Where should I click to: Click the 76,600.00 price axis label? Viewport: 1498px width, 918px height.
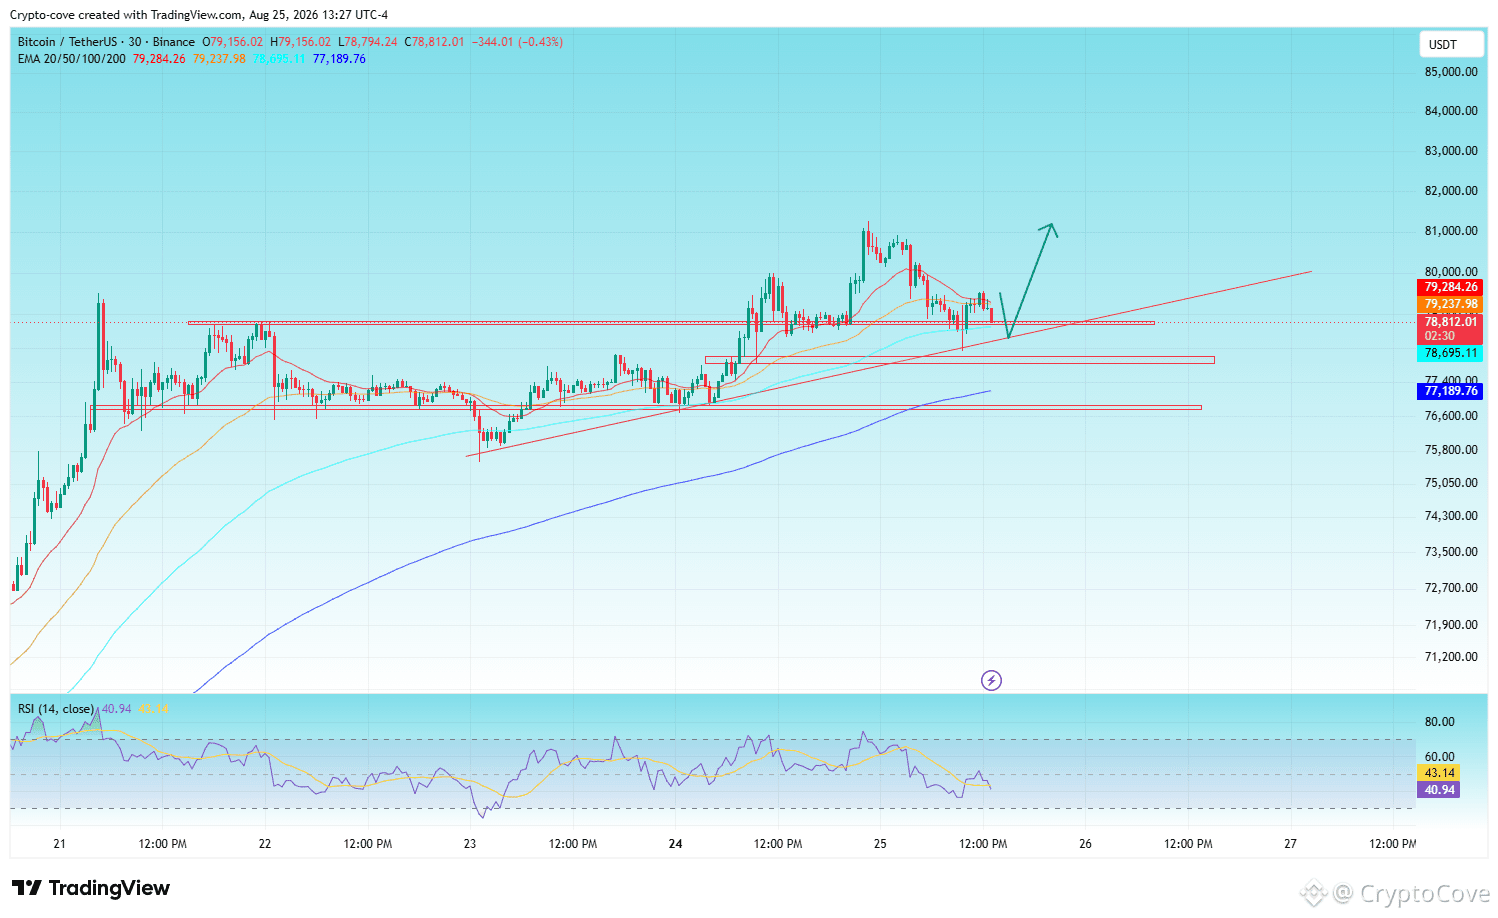point(1451,416)
